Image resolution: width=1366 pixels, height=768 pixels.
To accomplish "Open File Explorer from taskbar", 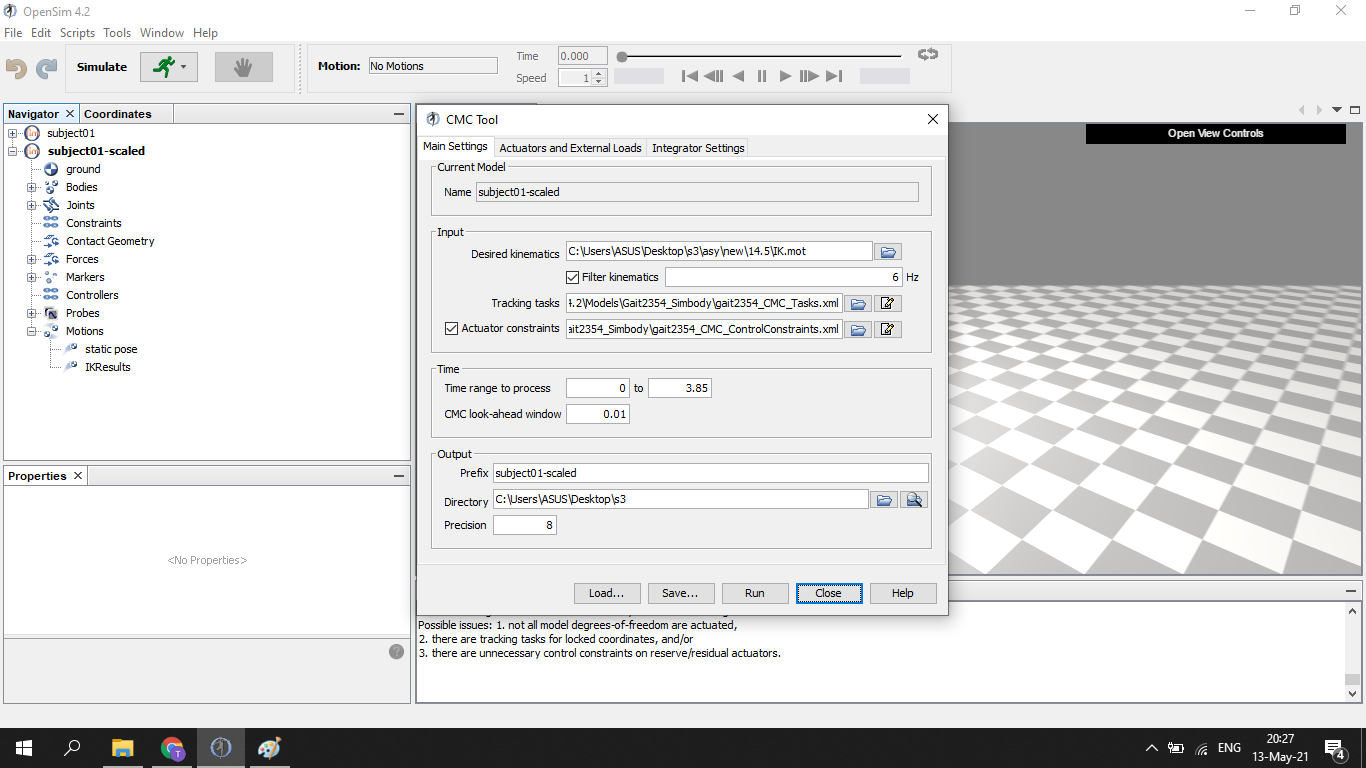I will pyautogui.click(x=122, y=748).
